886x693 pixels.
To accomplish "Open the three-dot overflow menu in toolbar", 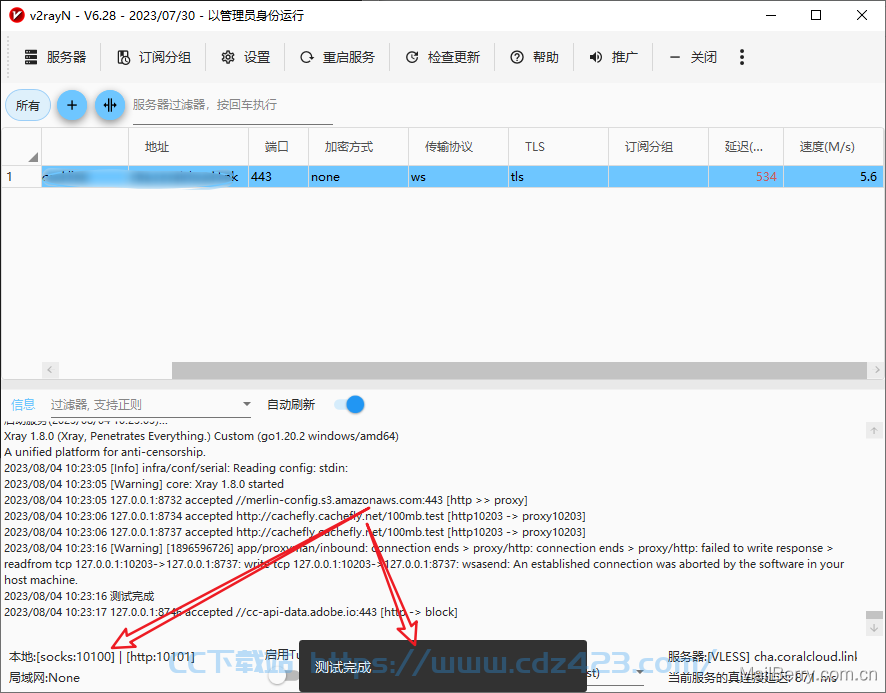I will pyautogui.click(x=742, y=57).
